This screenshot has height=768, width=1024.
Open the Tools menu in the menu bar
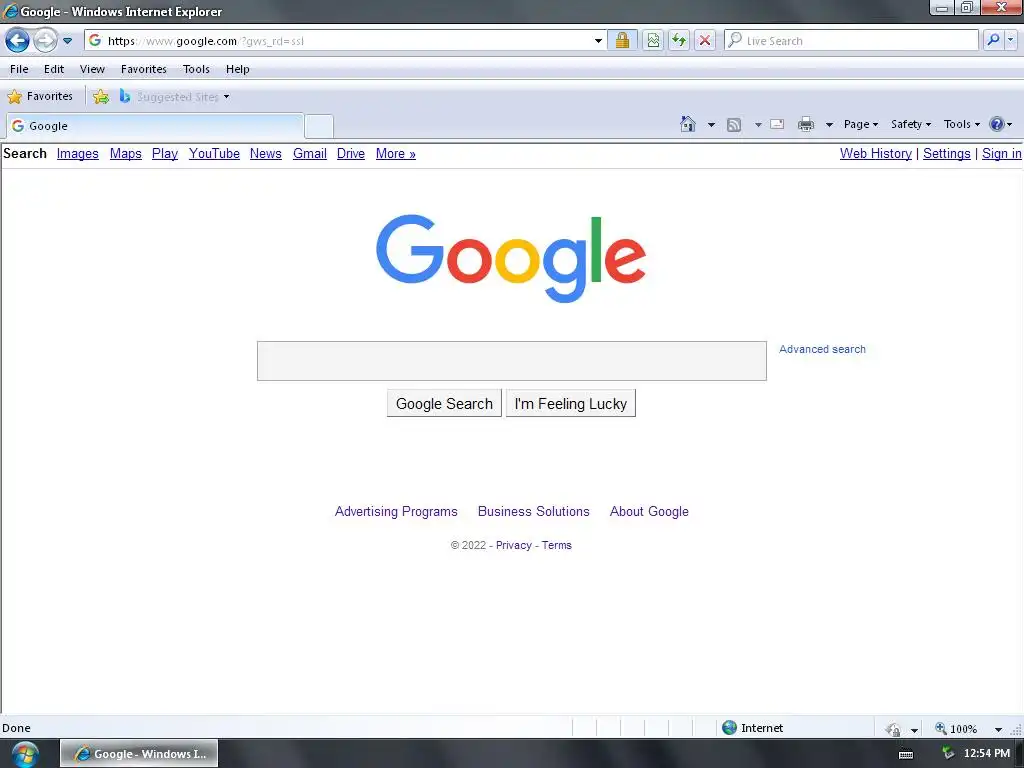pyautogui.click(x=196, y=69)
